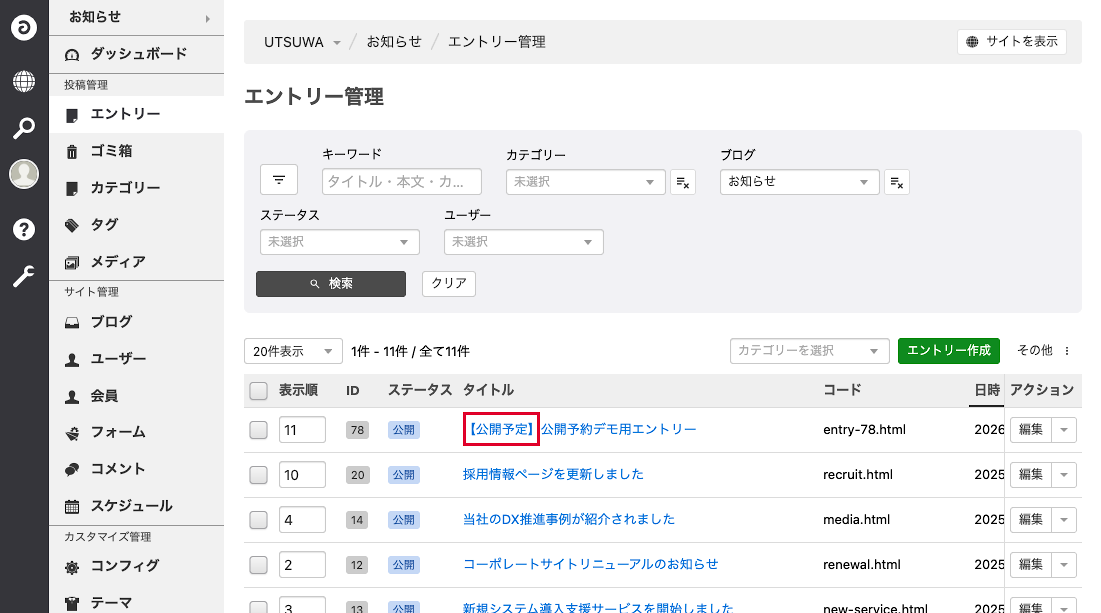
Task: Sort by the 表示順 column header
Action: pyautogui.click(x=298, y=390)
